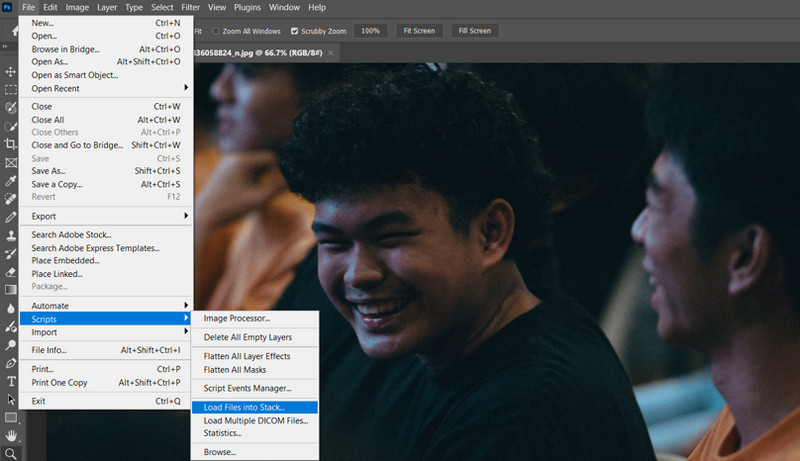Screen dimensions: 800x461
Task: Select the Adjustment Brush tool
Action: 11,326
